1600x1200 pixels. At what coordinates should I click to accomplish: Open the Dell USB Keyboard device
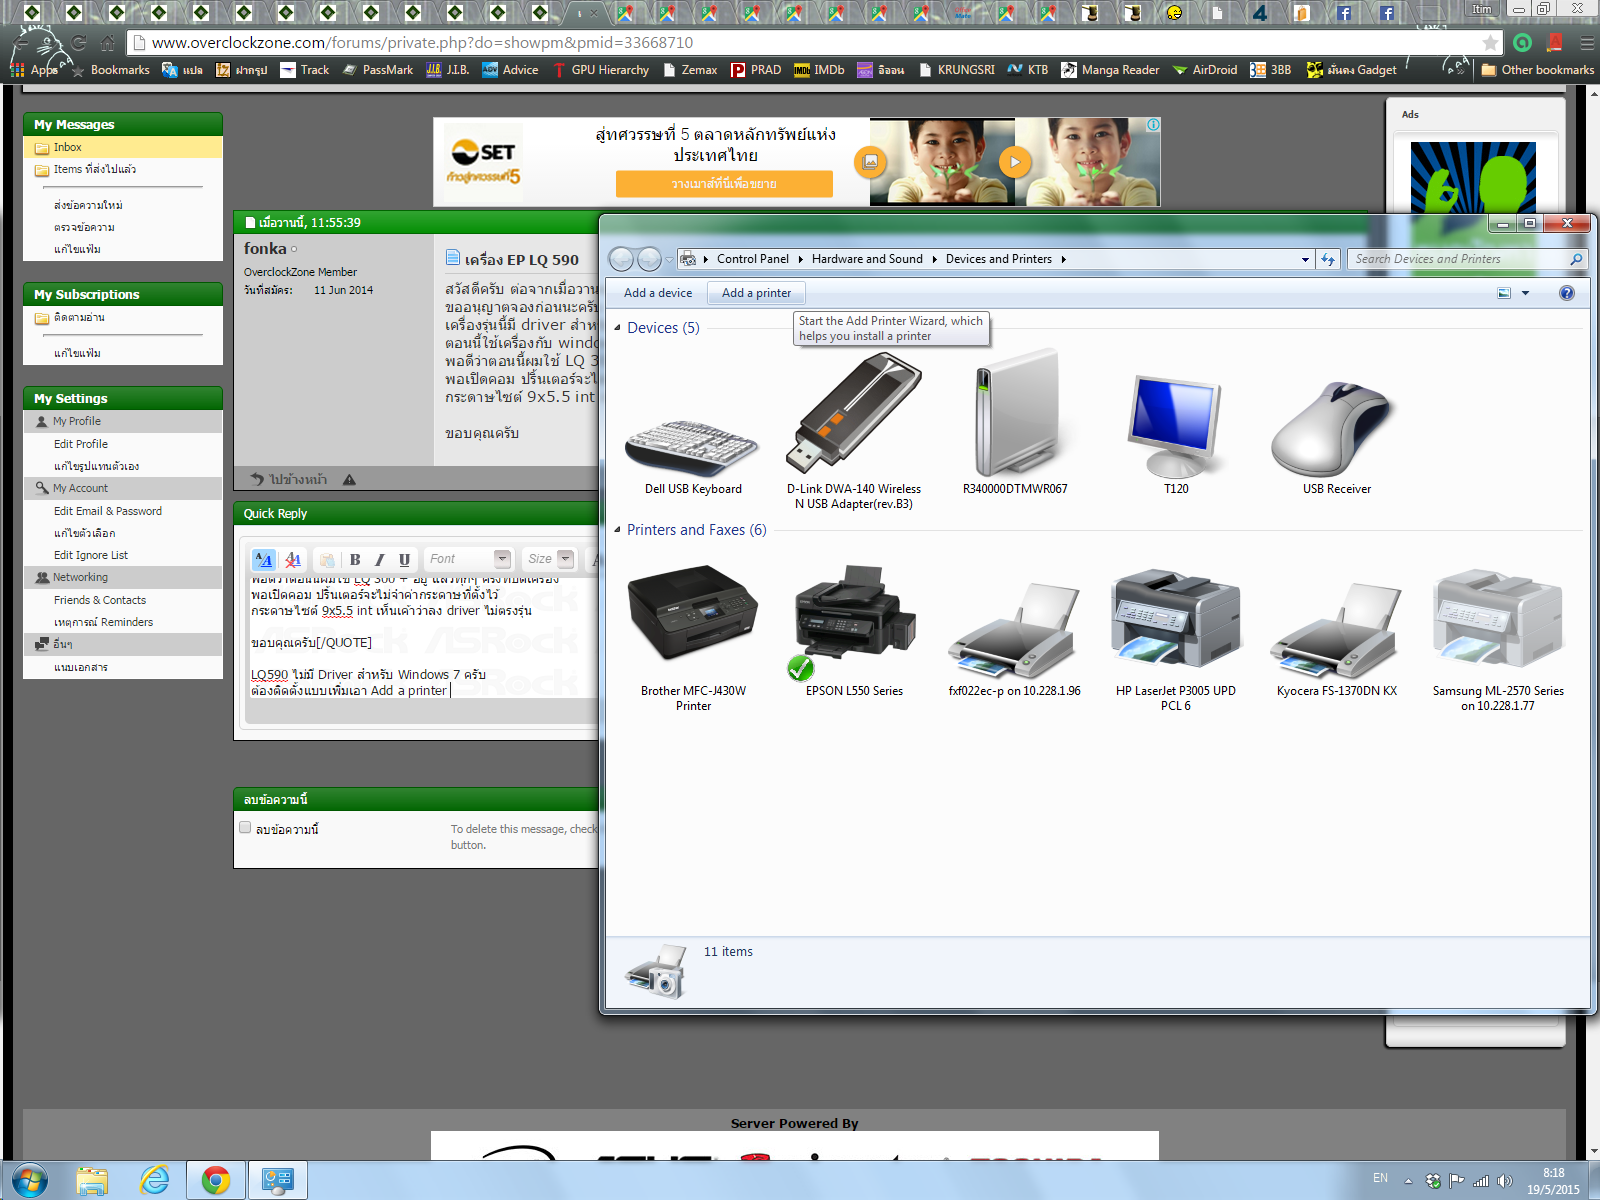693,445
